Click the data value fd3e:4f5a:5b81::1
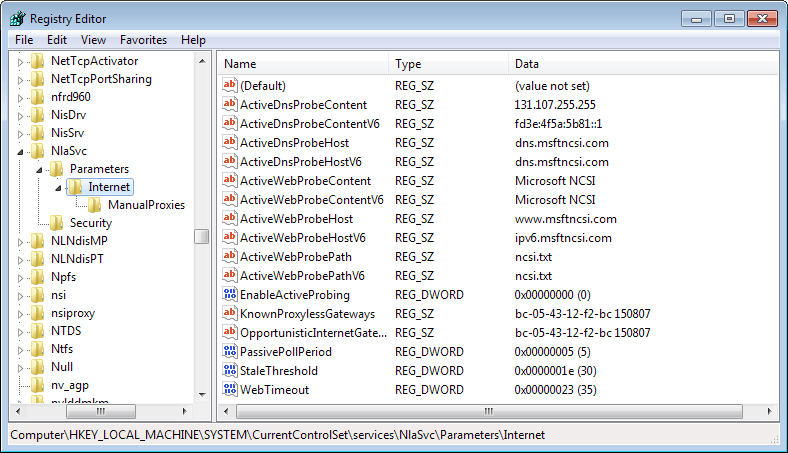The image size is (788, 453). [x=558, y=124]
